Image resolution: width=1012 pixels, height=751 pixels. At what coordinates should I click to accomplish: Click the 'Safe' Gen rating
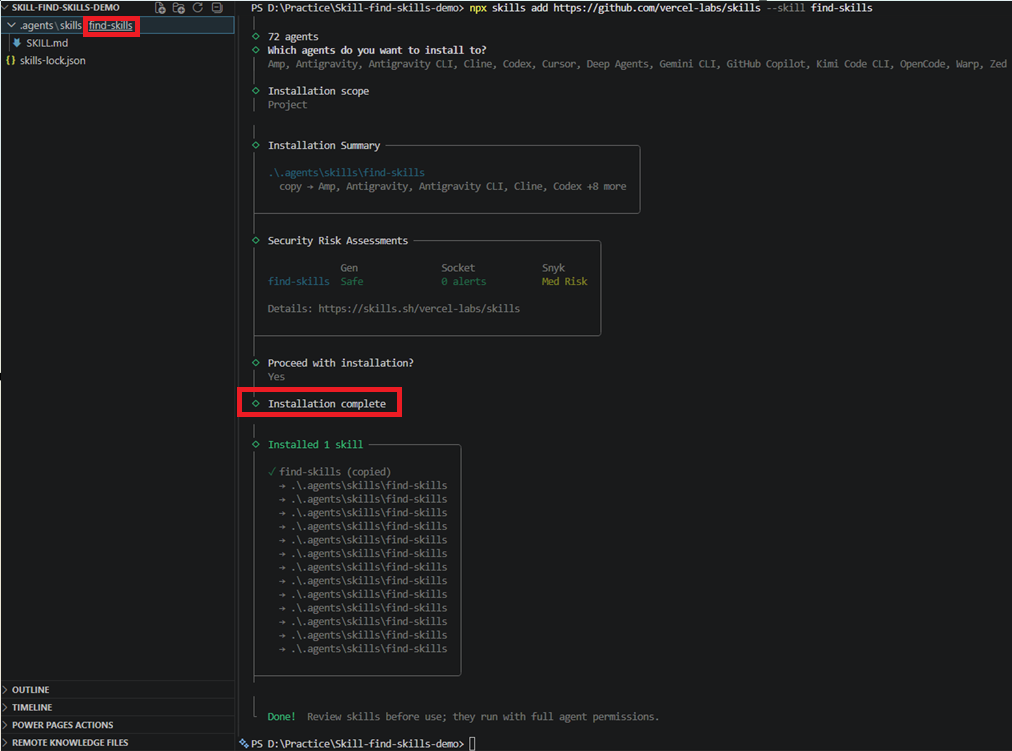click(x=352, y=281)
